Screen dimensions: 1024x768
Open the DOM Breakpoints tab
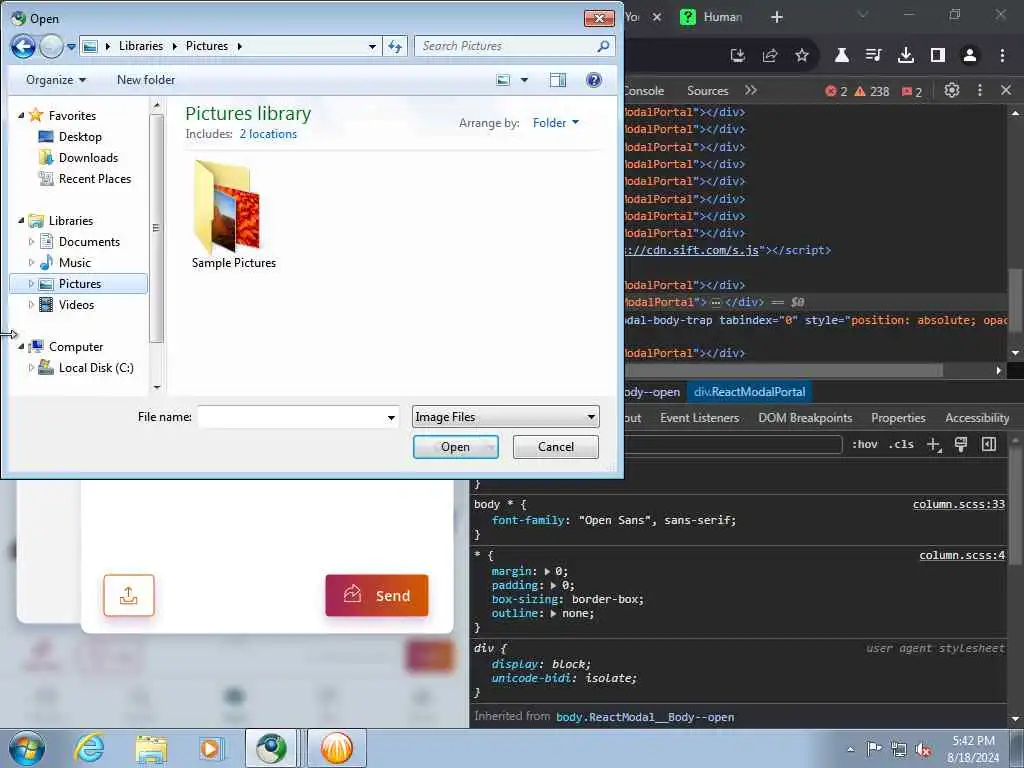[805, 418]
